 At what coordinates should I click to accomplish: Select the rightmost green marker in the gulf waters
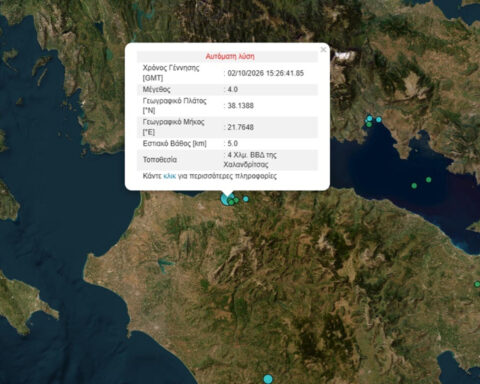click(x=429, y=180)
